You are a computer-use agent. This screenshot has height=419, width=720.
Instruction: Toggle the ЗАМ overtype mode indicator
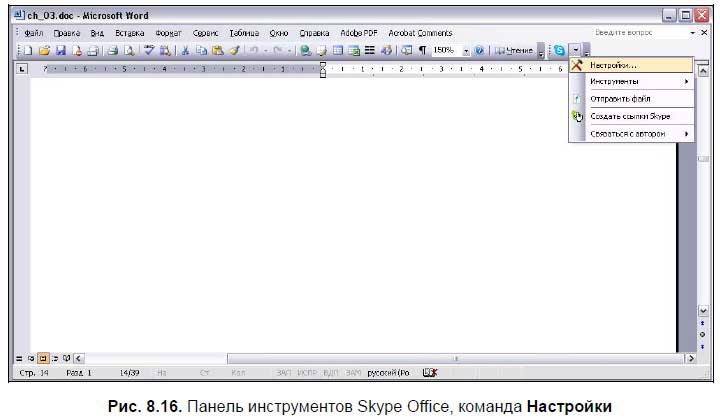353,373
